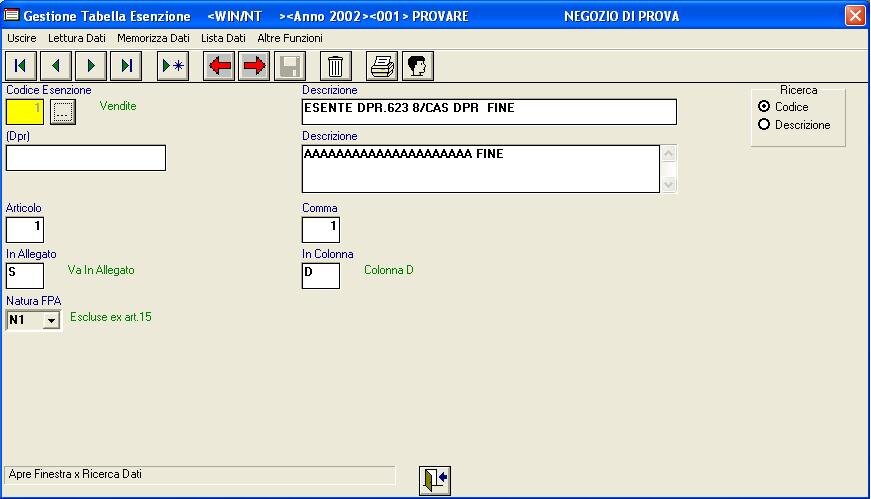
Task: Open the Lettura Dati menu
Action: tap(76, 37)
